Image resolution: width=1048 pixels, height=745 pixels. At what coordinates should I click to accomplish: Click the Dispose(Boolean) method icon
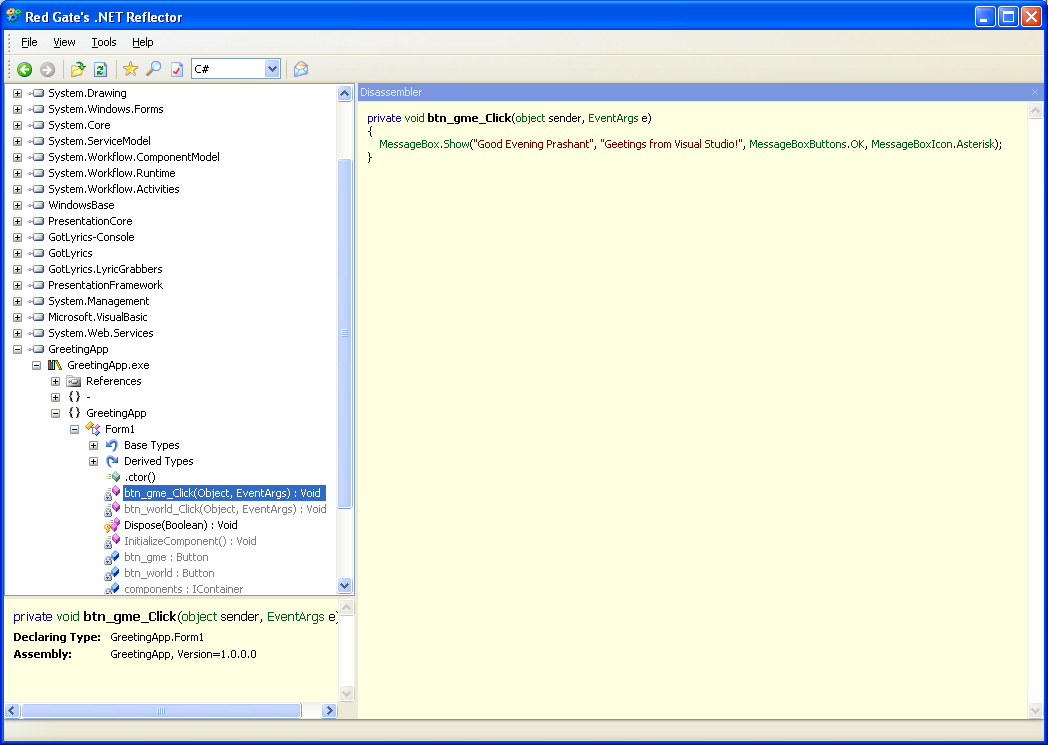coord(112,525)
